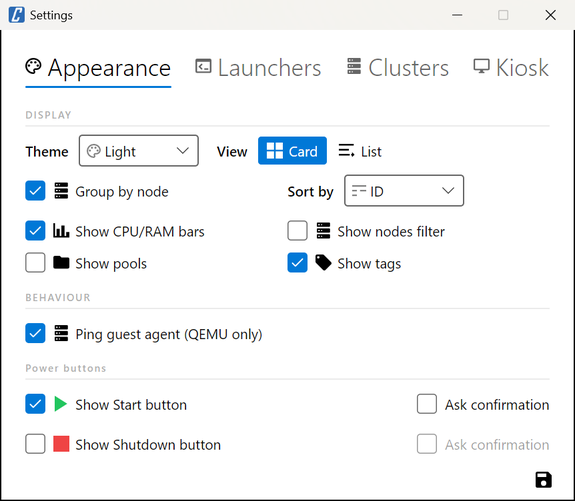Switch to the Kiosk tab
This screenshot has width=575, height=501.
(x=511, y=68)
